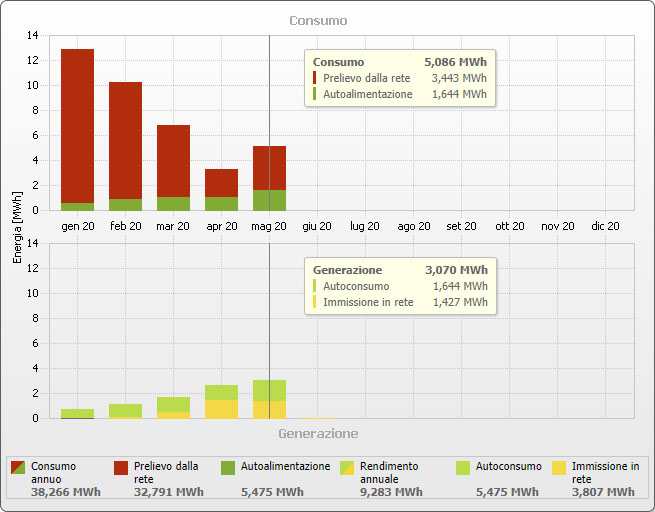Click the 'gen 20' axis label
This screenshot has height=512, width=655.
[x=78, y=226]
